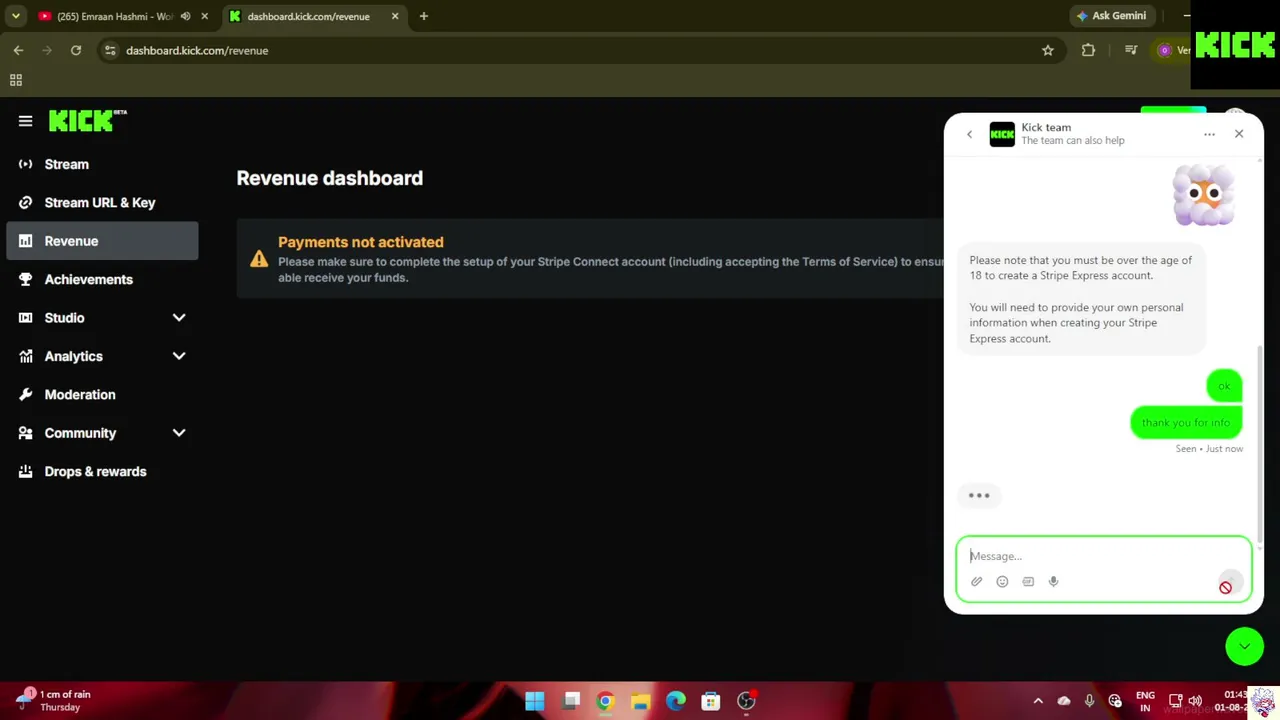Screen dimensions: 1280x720
Task: Click the Kick logo in the dashboard header
Action: (x=87, y=120)
